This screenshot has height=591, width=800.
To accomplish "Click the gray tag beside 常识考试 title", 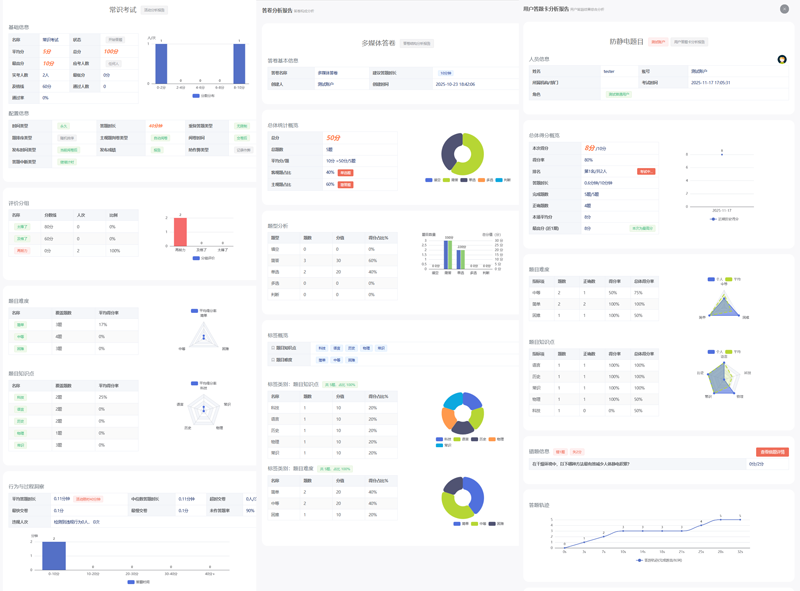I will coord(155,10).
